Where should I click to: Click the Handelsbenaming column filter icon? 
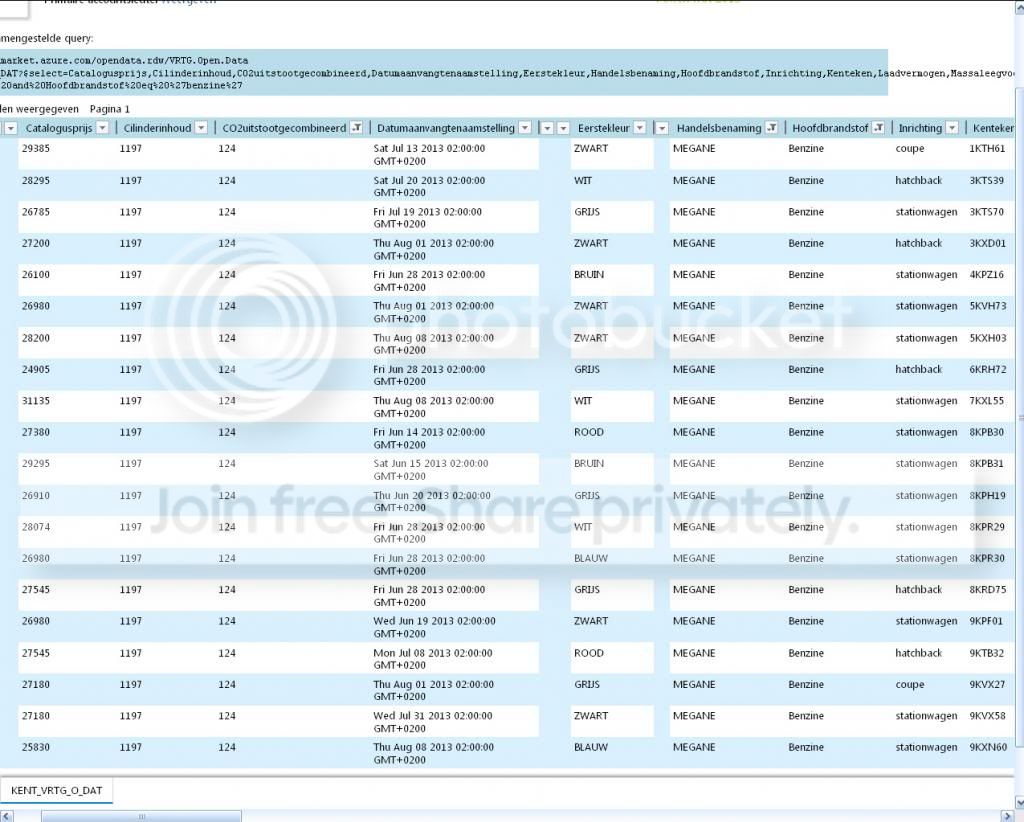tap(771, 128)
